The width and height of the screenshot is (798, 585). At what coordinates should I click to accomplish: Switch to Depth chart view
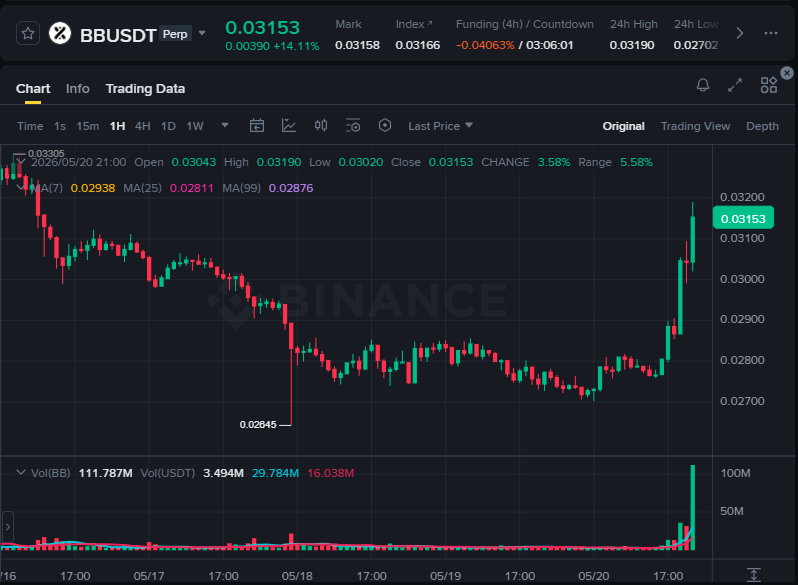click(762, 126)
